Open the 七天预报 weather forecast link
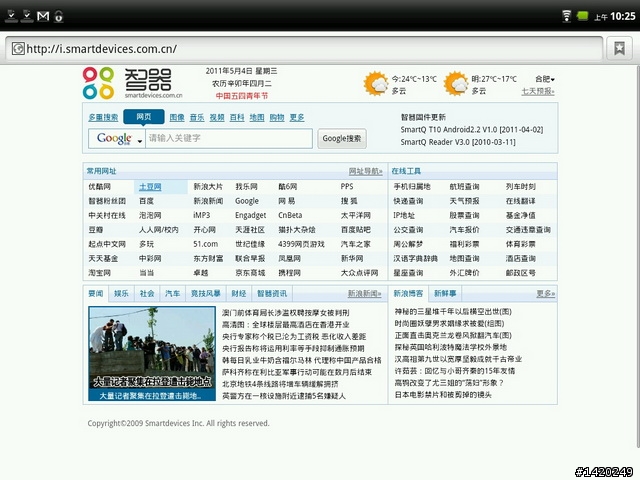Viewport: 640px width, 480px height. pos(538,91)
